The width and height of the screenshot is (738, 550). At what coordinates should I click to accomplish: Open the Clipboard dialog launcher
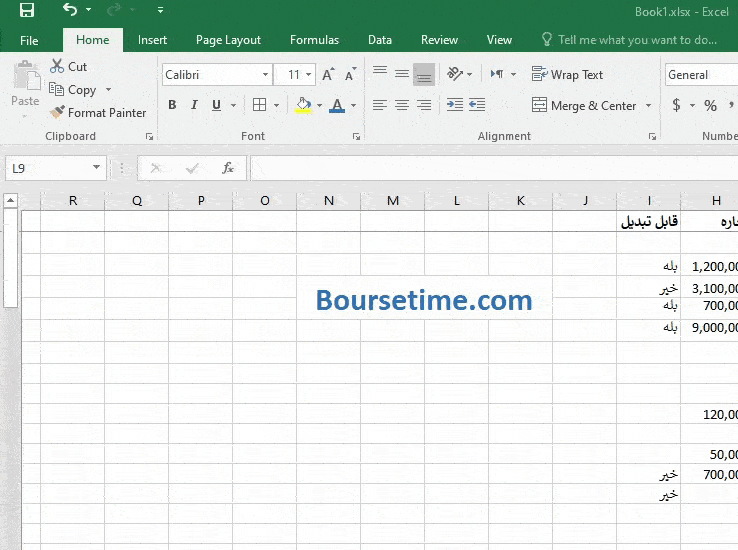[149, 136]
